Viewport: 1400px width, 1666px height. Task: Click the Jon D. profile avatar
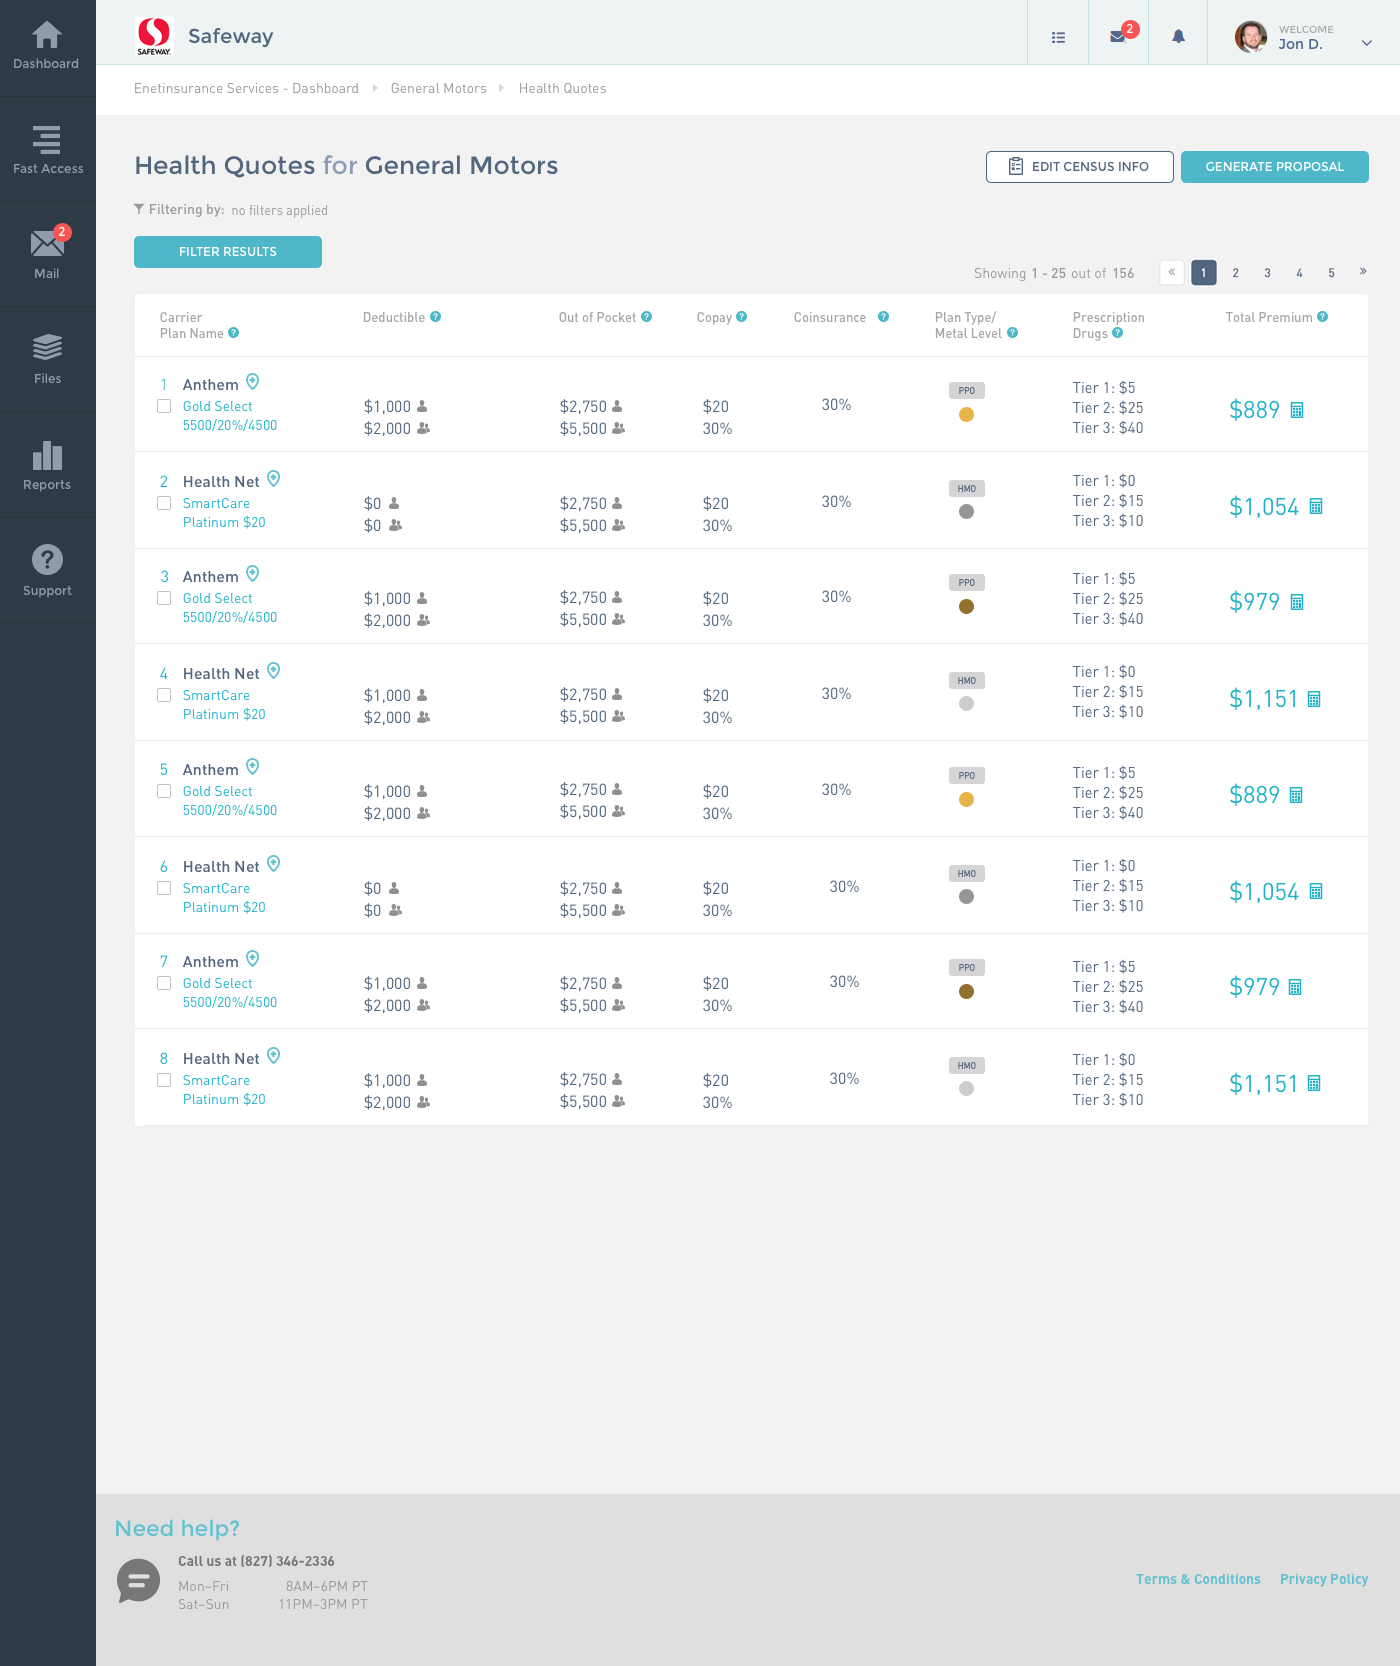1251,37
